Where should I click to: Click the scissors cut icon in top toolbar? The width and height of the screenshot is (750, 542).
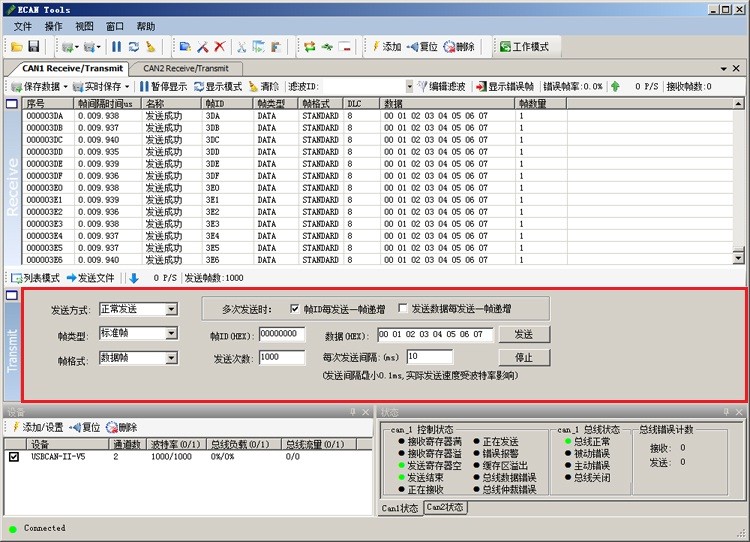click(x=242, y=46)
